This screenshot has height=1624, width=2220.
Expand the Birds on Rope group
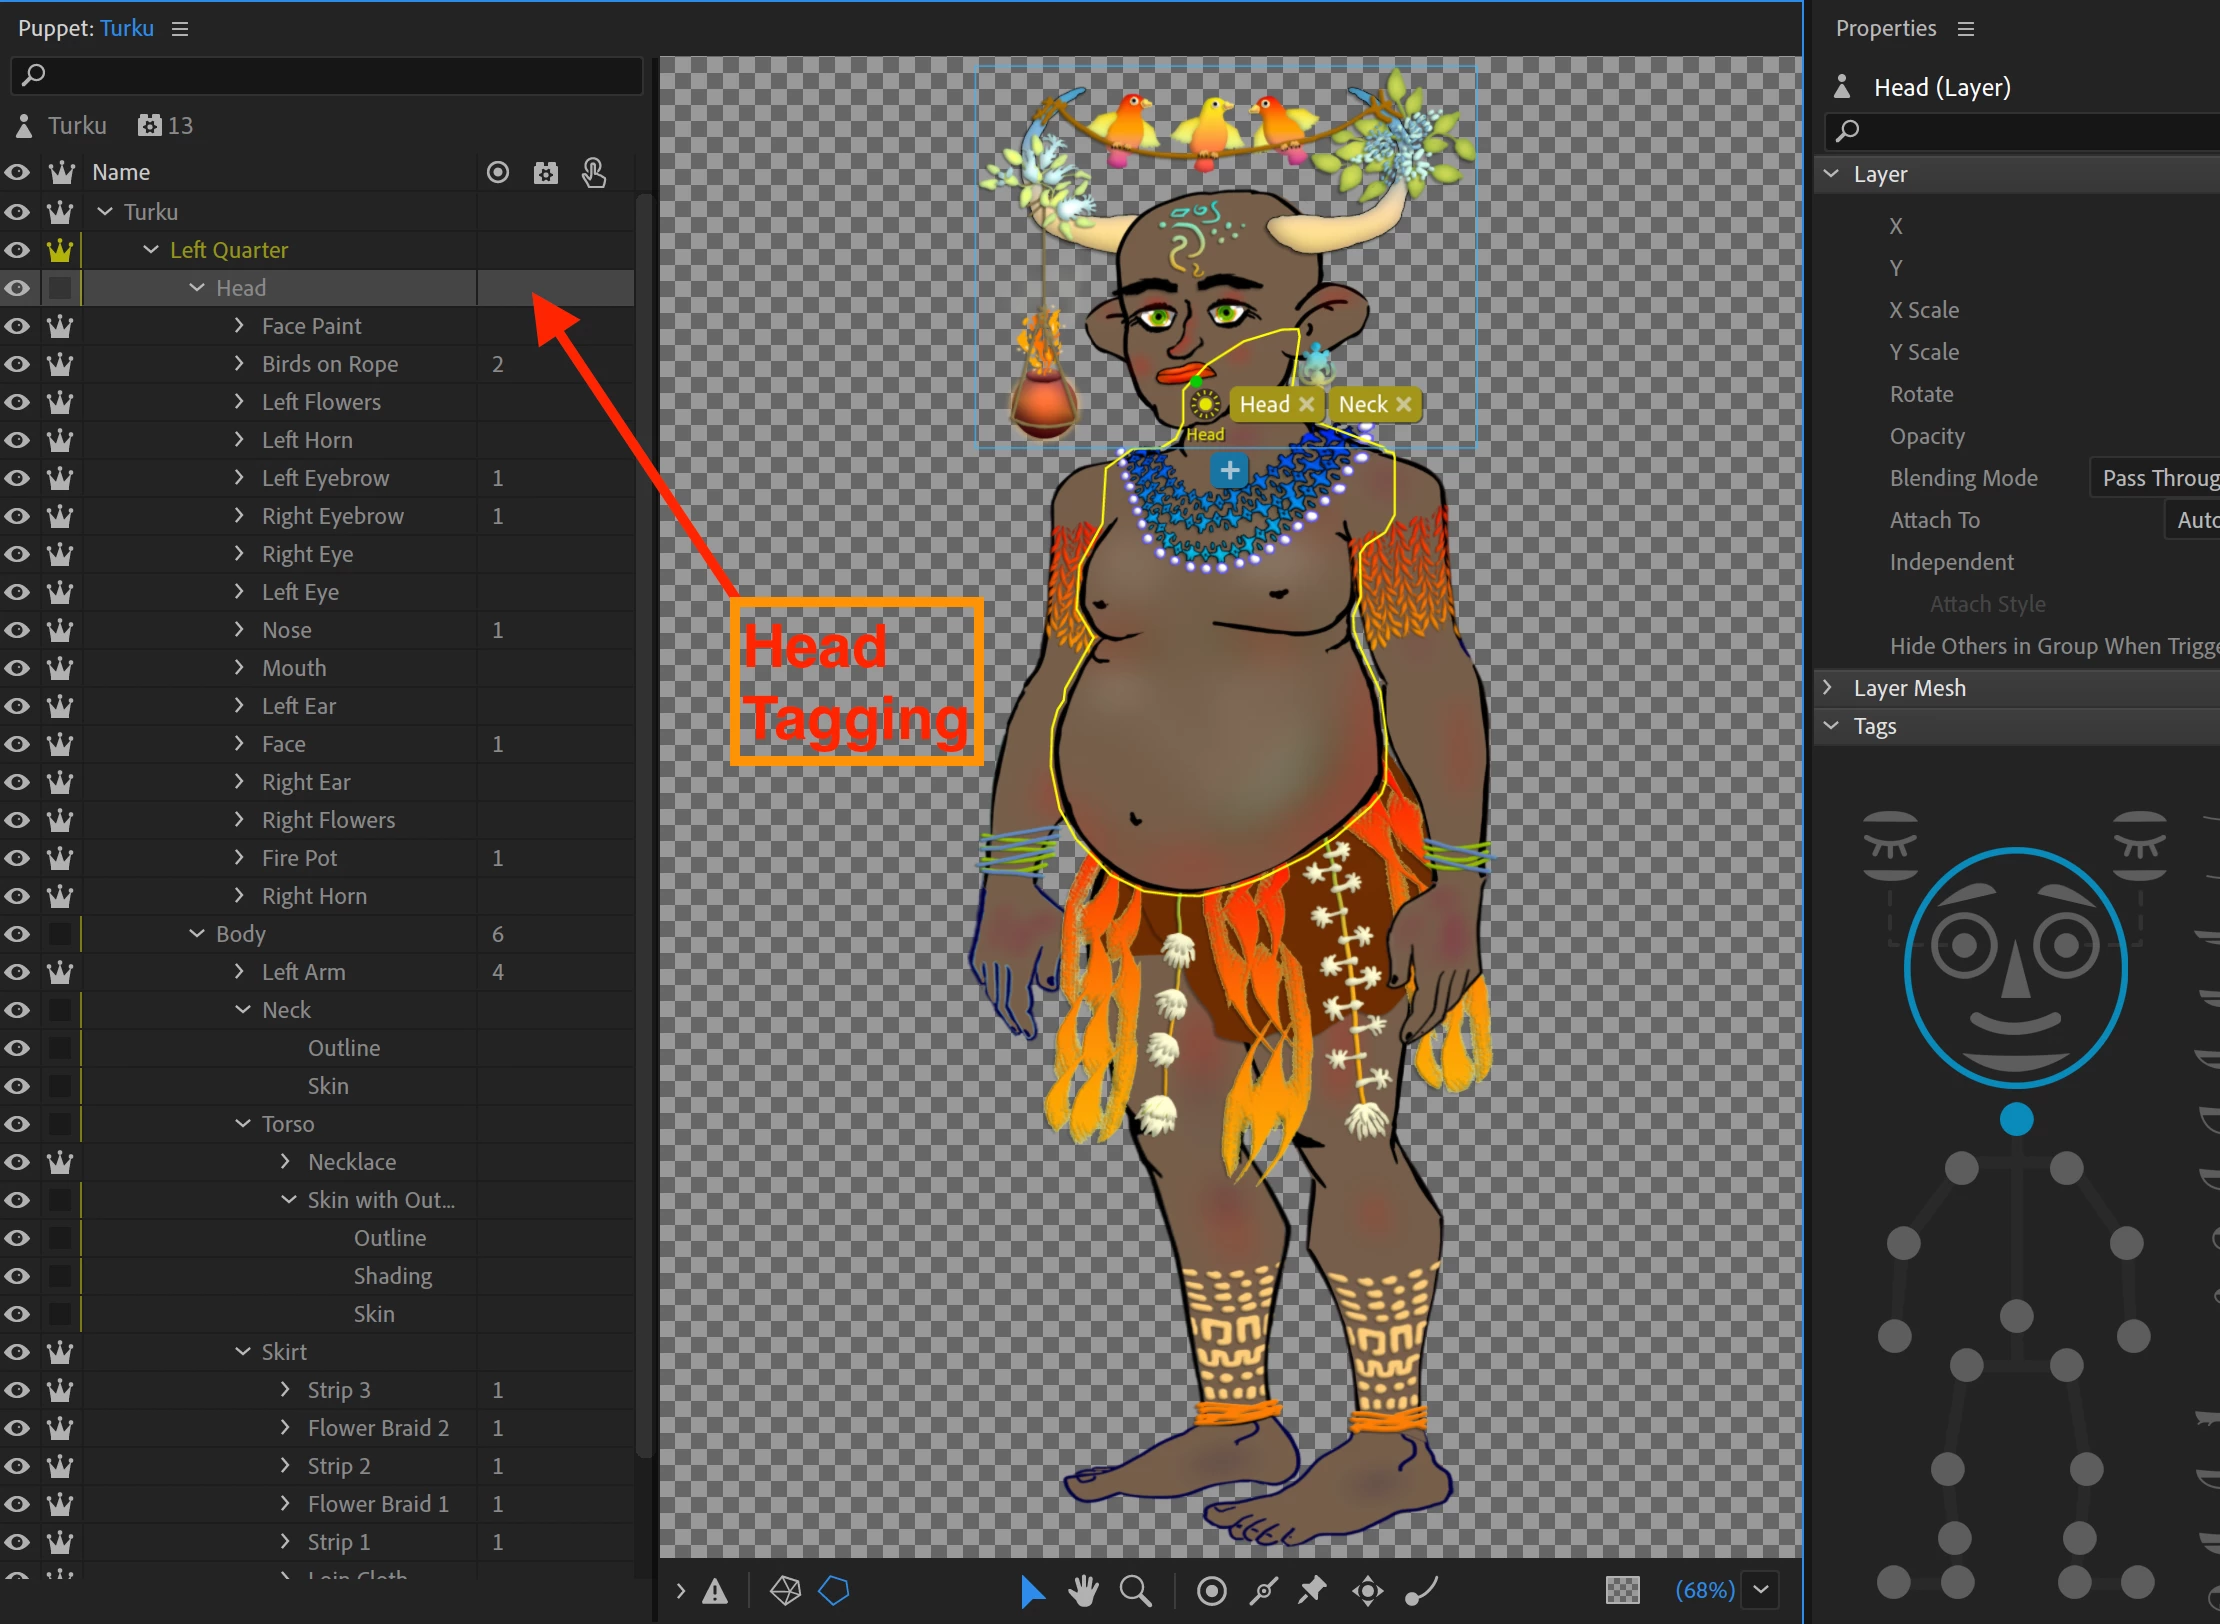[239, 364]
